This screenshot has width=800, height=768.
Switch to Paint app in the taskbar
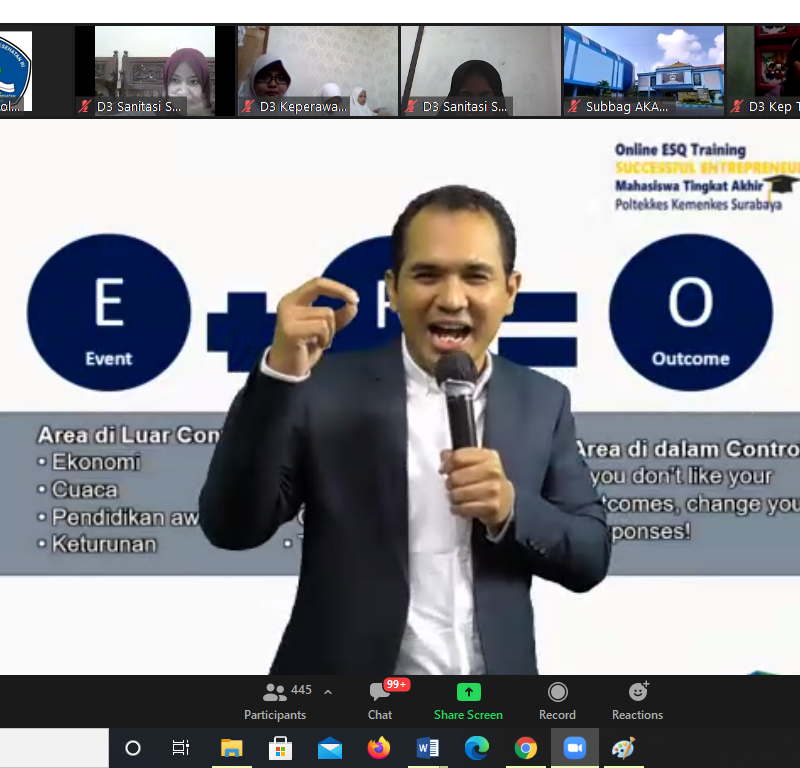click(x=623, y=748)
